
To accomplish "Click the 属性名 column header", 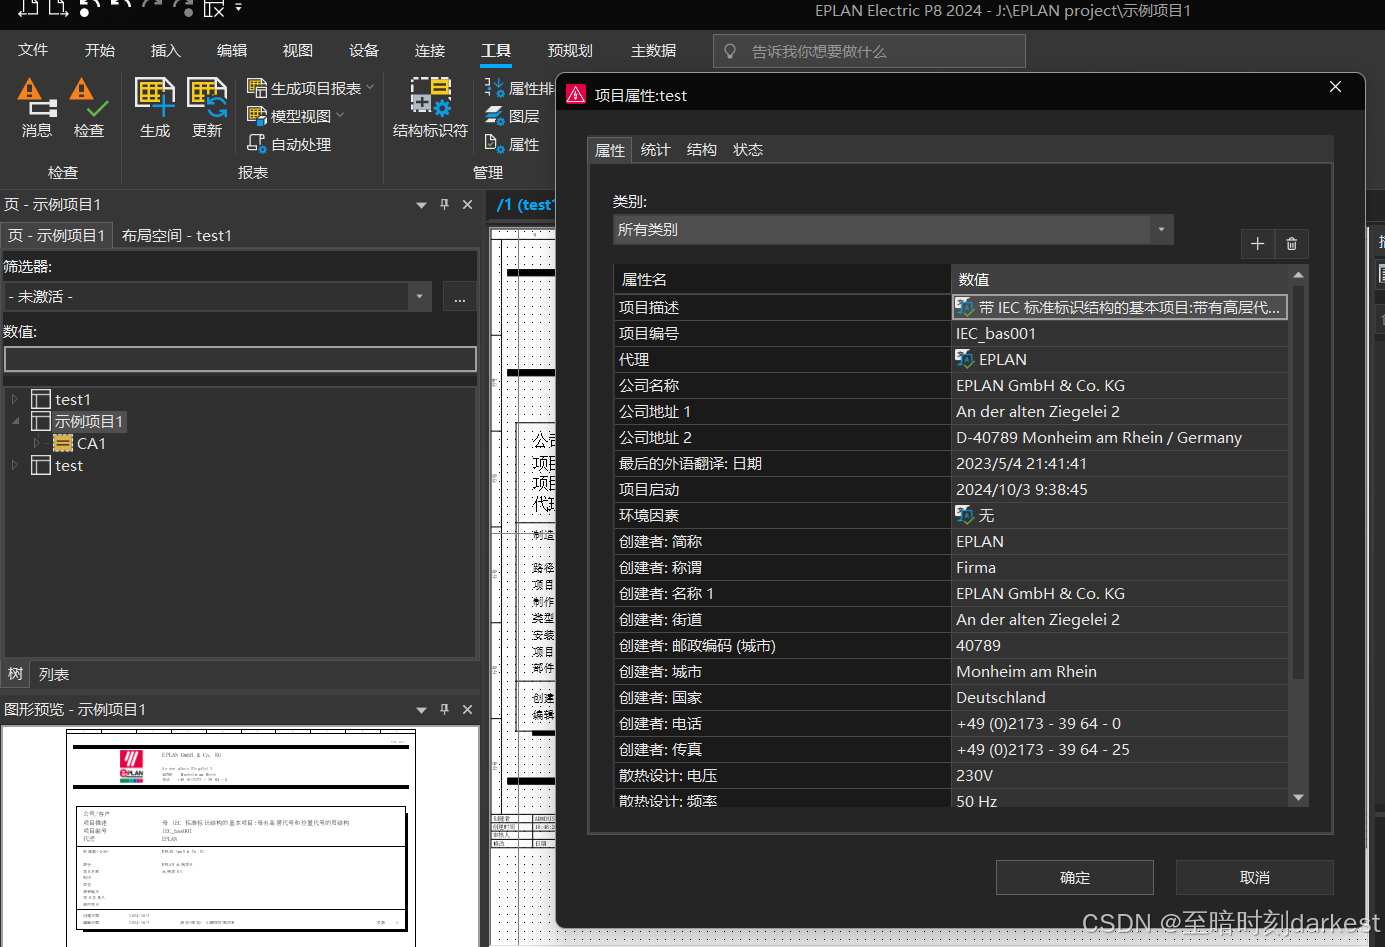I will point(782,279).
